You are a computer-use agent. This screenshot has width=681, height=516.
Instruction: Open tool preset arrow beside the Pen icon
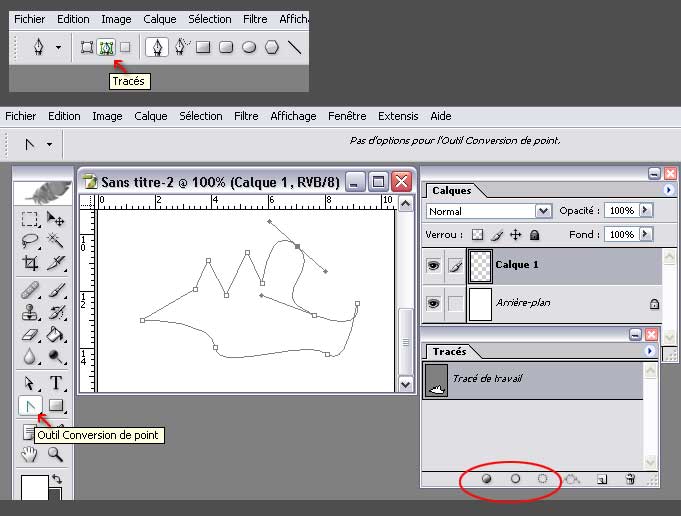(x=58, y=47)
